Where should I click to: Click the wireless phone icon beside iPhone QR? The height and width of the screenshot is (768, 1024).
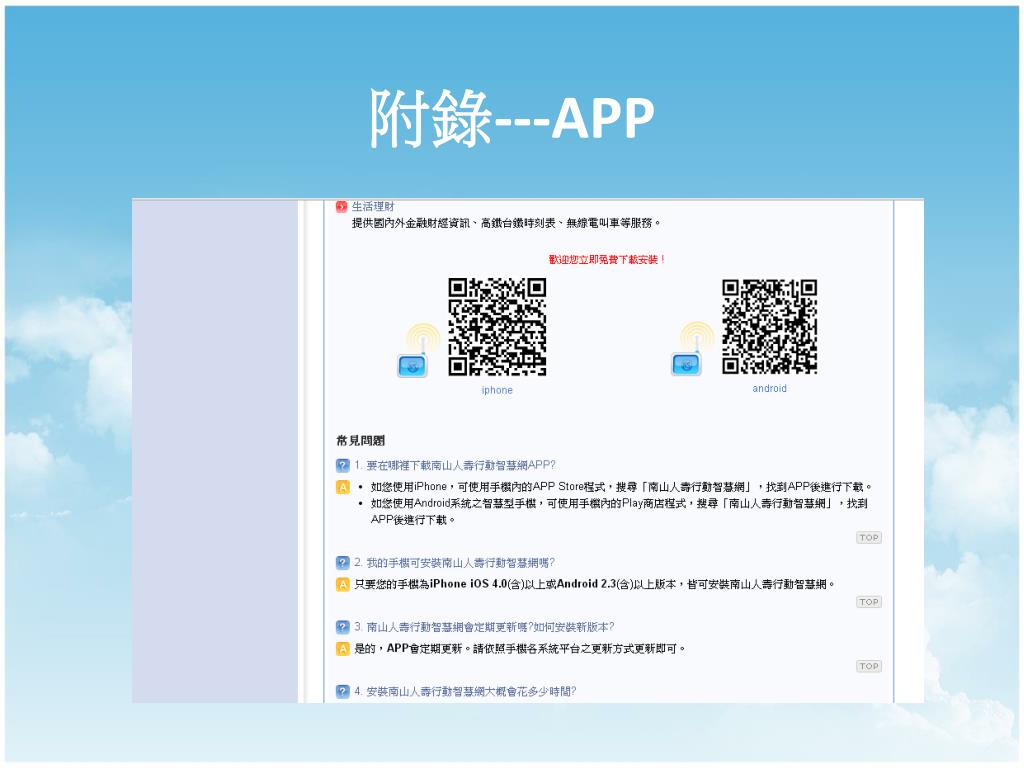tap(417, 351)
